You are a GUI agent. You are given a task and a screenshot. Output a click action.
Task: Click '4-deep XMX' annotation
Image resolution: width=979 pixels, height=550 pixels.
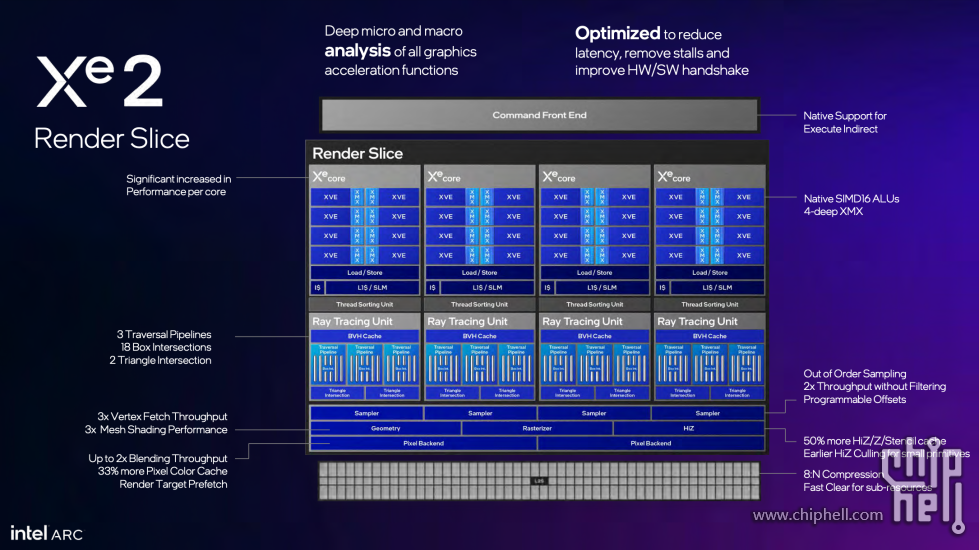coord(833,212)
